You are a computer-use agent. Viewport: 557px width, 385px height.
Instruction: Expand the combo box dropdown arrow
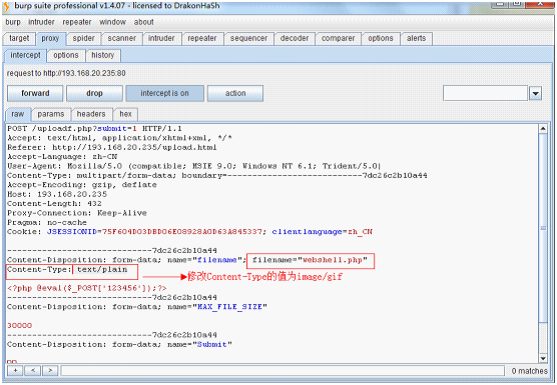point(535,94)
